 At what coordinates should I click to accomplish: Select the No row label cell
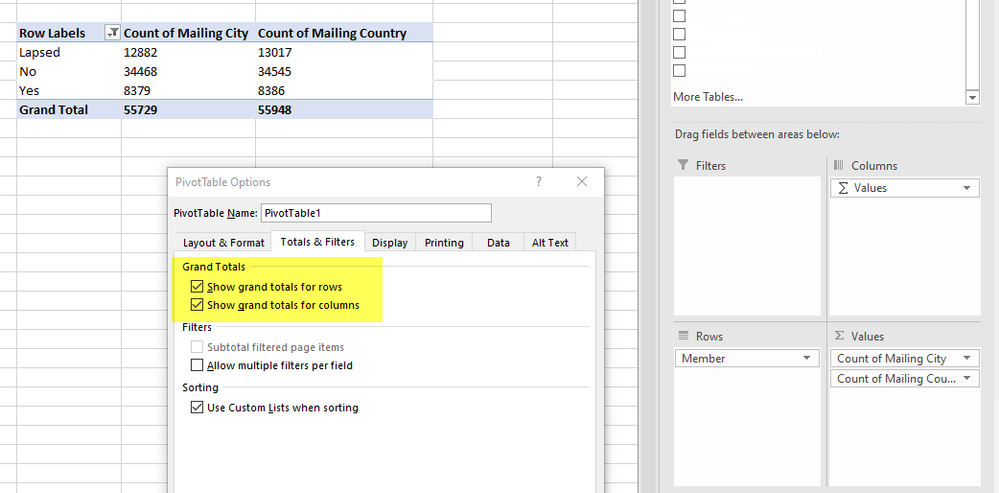click(x=69, y=71)
